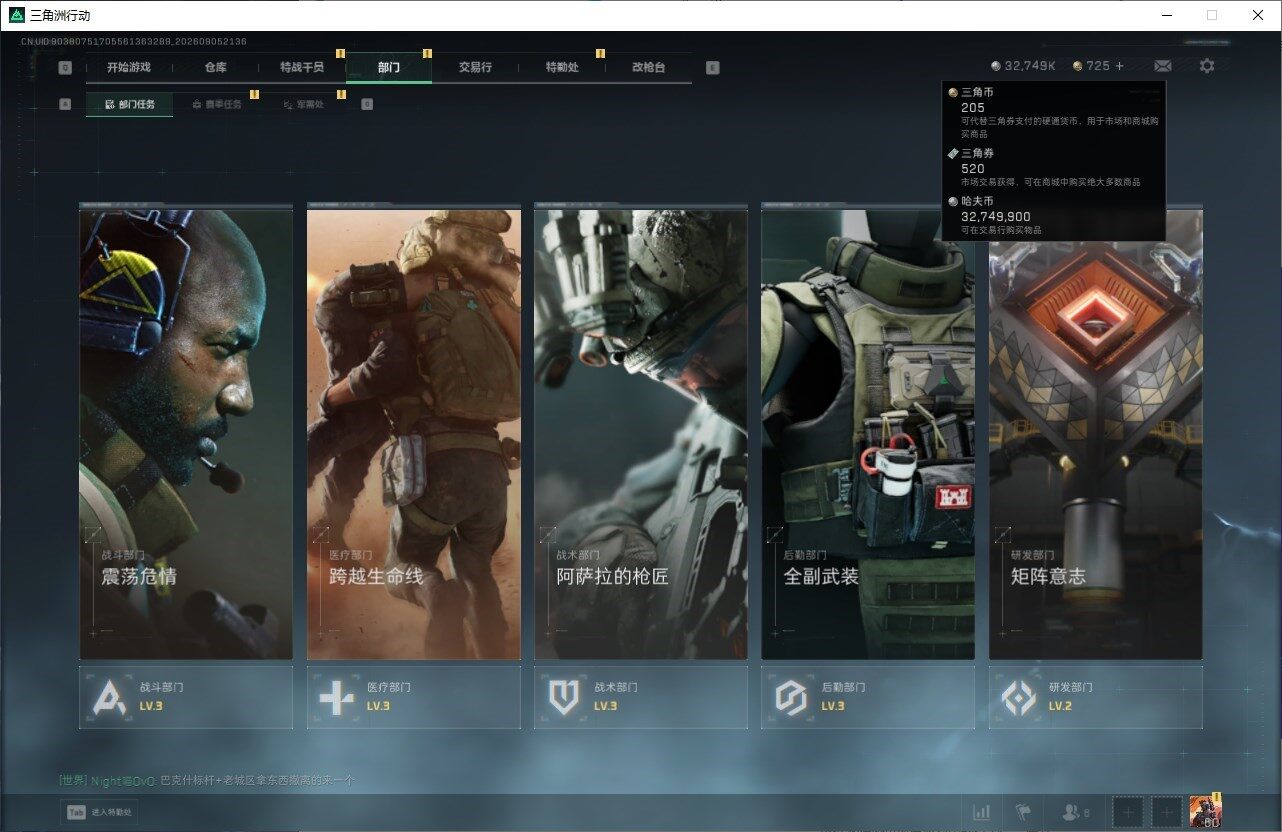
Task: Click the 三角券 ticket icon in tooltip
Action: point(953,154)
